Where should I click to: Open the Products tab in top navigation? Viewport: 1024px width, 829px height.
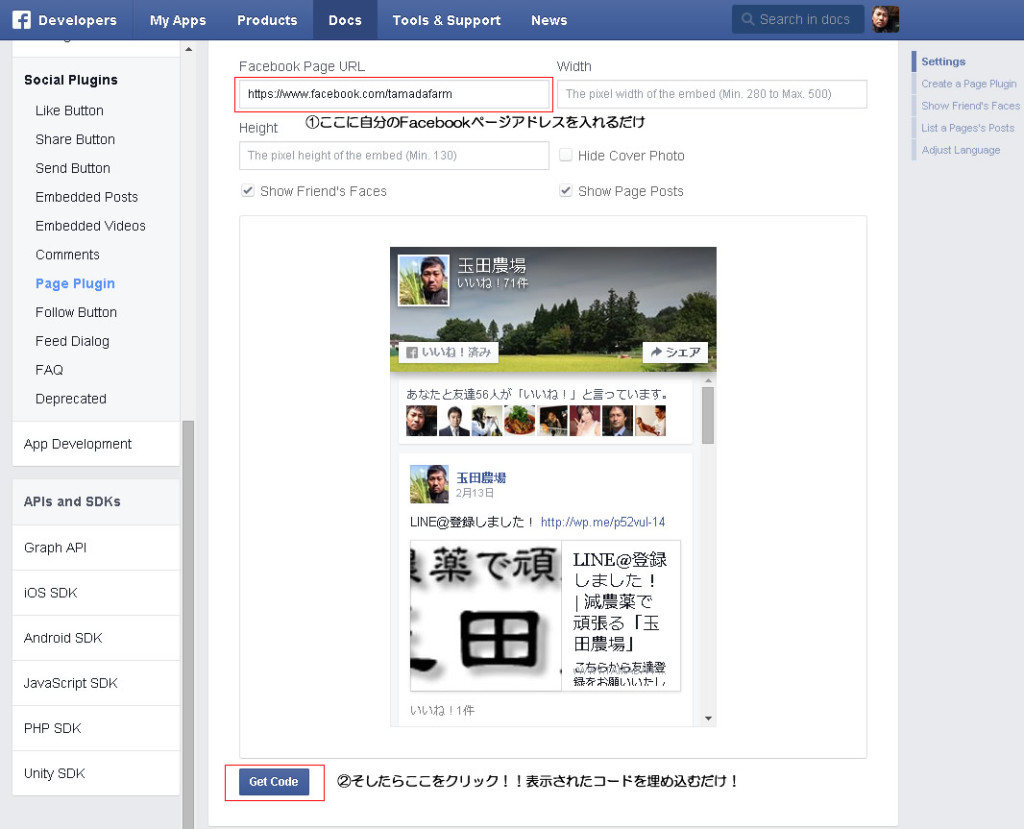[x=267, y=20]
